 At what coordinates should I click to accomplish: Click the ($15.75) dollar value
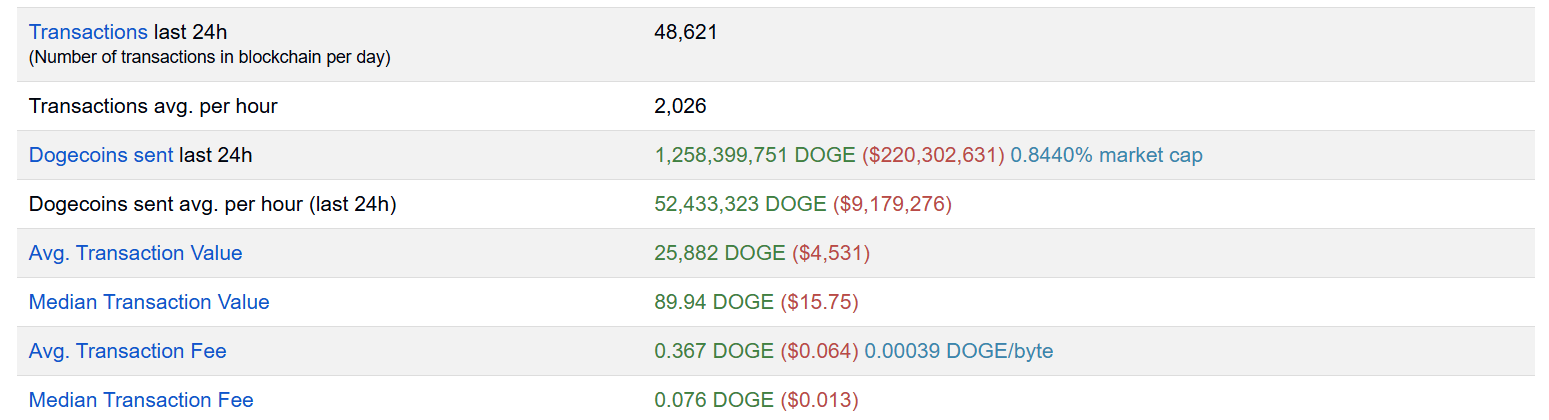click(819, 302)
